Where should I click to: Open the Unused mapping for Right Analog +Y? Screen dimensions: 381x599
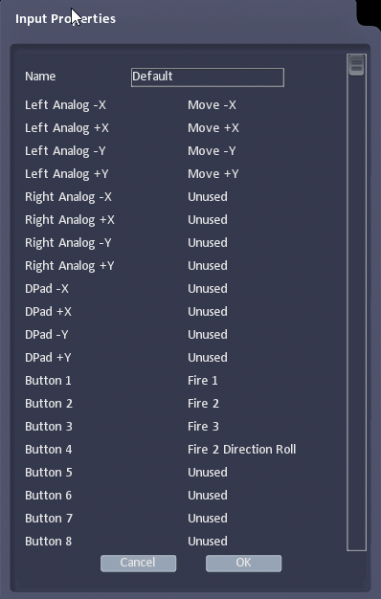coord(208,266)
